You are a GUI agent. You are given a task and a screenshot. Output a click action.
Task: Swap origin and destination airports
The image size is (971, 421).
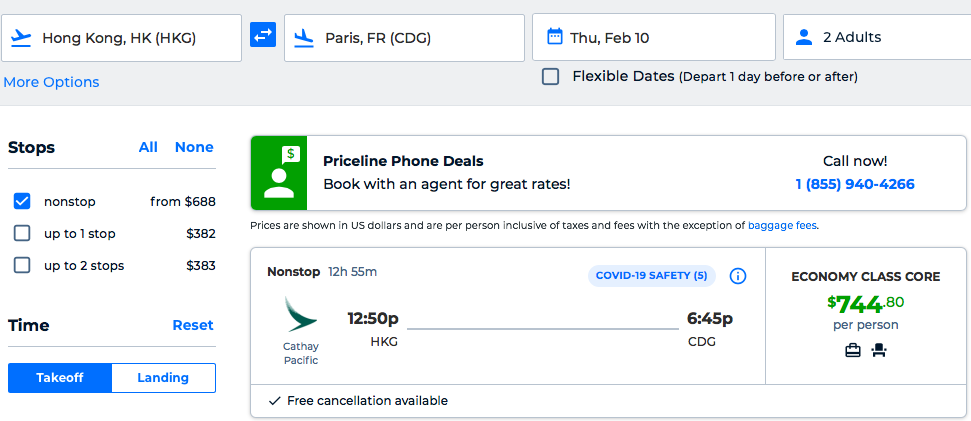pyautogui.click(x=263, y=36)
